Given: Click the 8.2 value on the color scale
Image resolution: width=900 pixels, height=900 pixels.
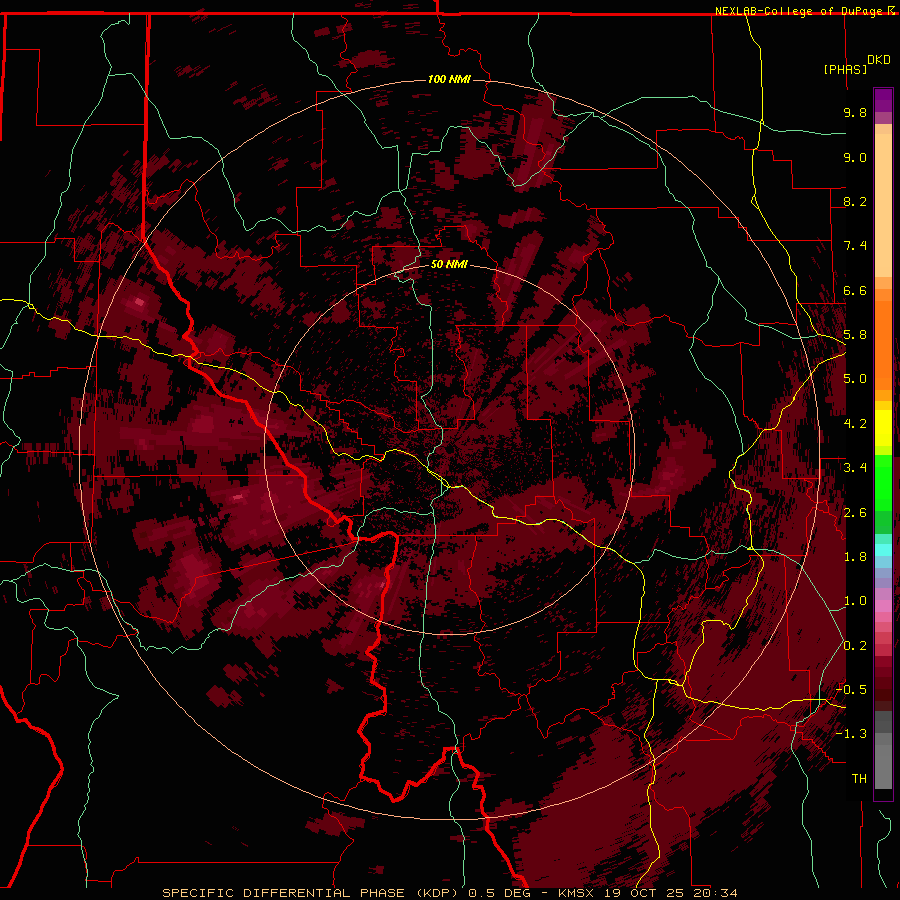Looking at the screenshot, I should [x=855, y=201].
